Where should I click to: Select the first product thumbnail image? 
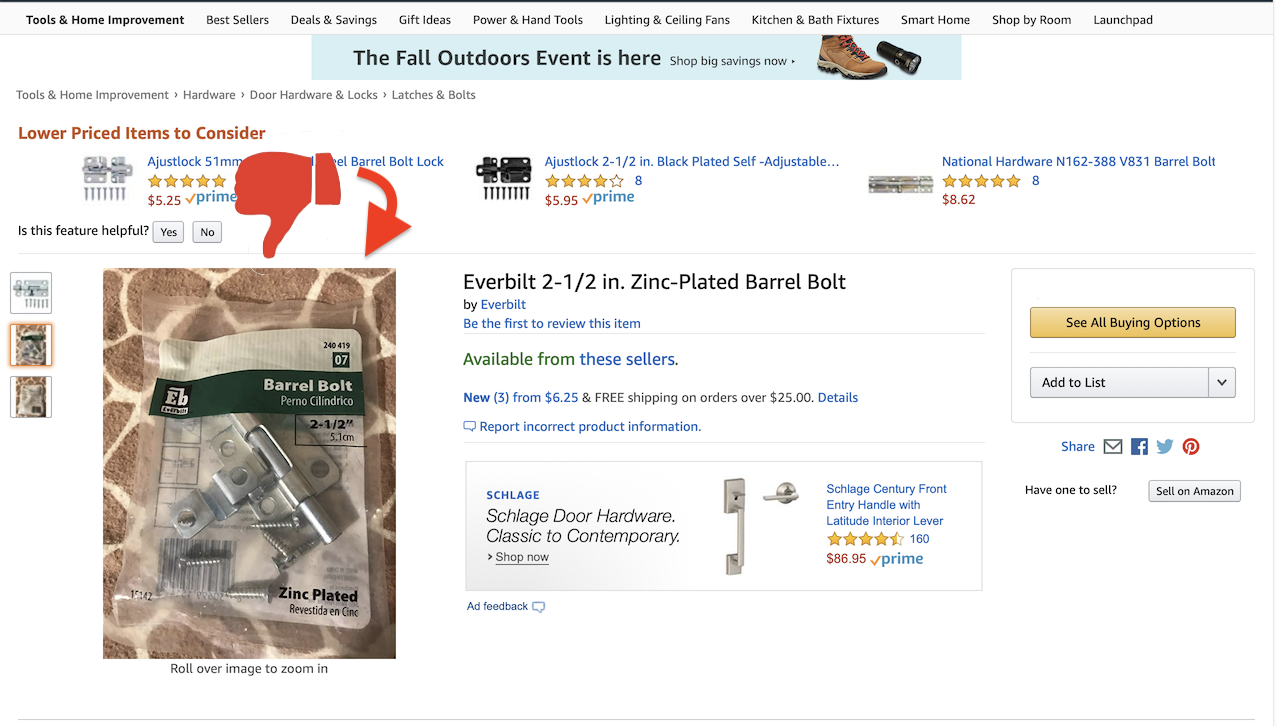click(31, 293)
